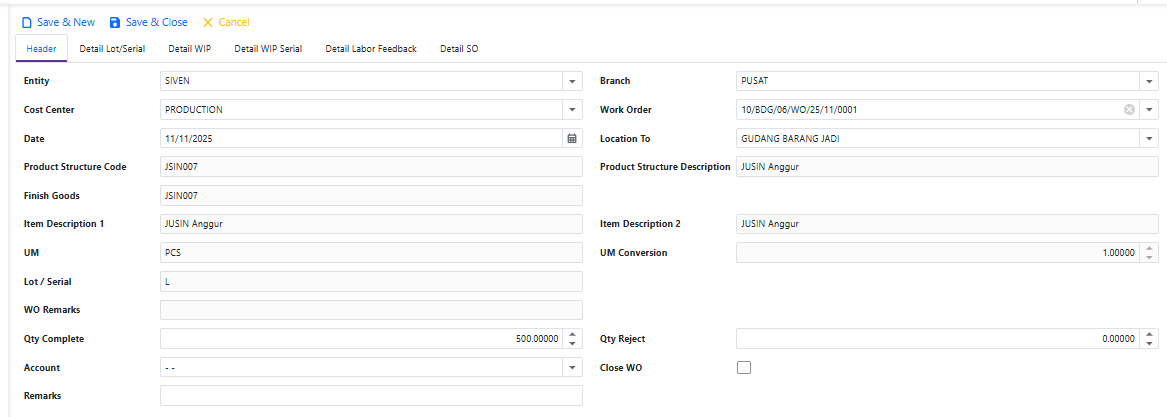1167x417 pixels.
Task: Click the Lot / Serial field showing L
Action: tap(371, 281)
